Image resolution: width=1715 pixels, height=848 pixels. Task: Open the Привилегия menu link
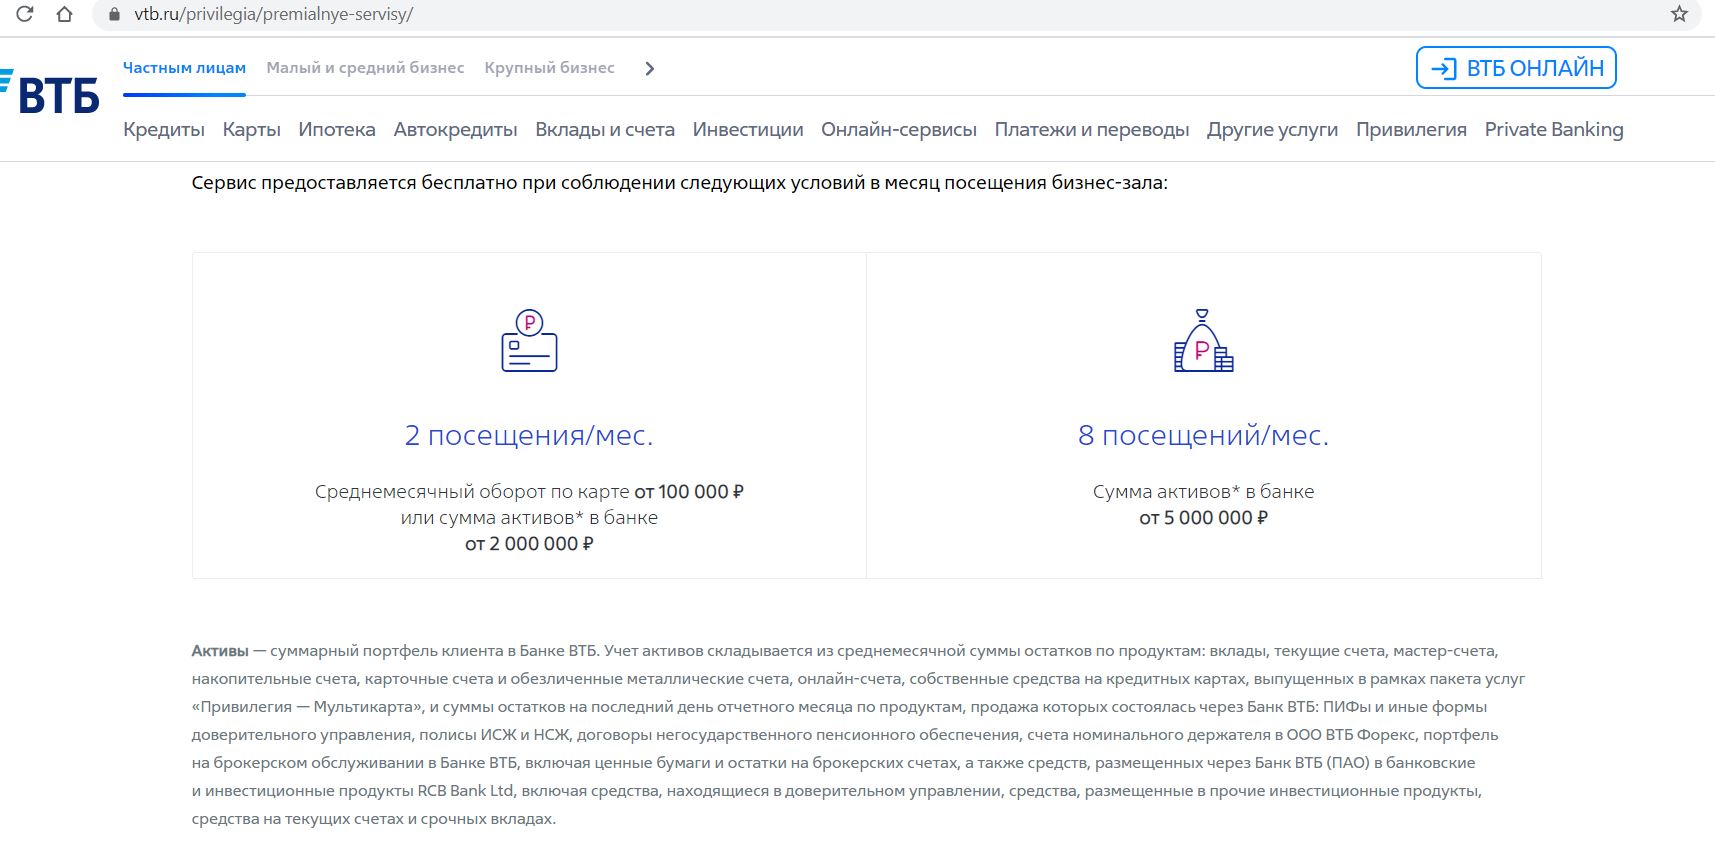(1411, 129)
